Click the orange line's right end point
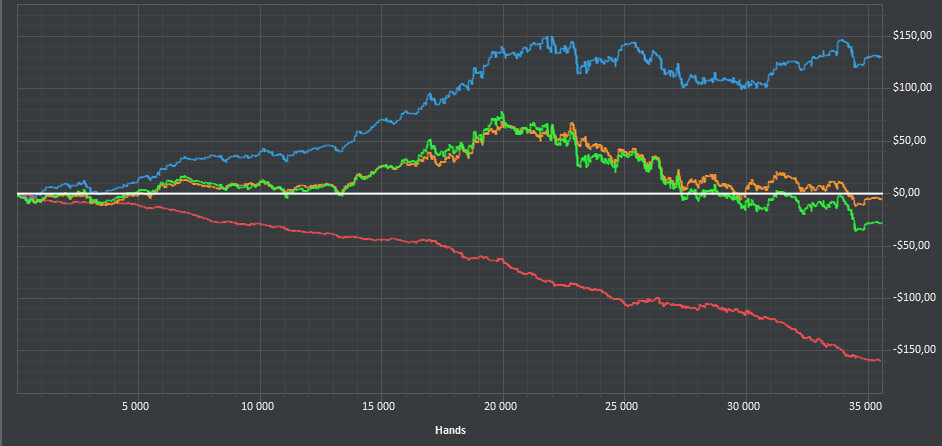The image size is (942, 446). (880, 199)
